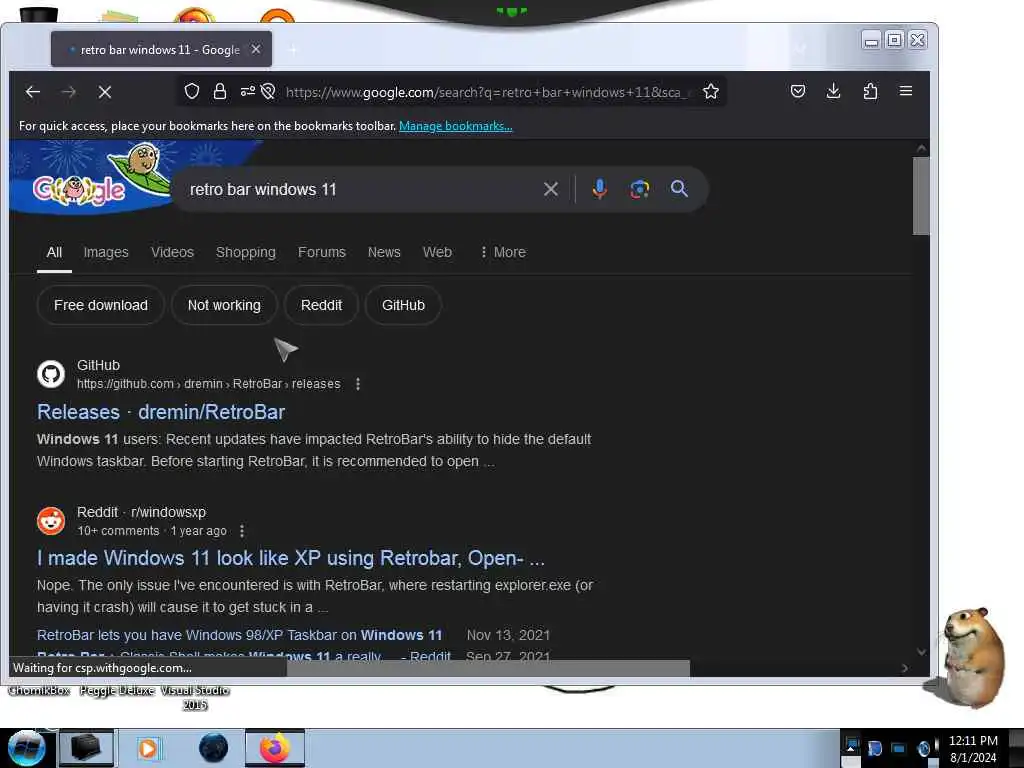Bookmark this page with the star
The height and width of the screenshot is (768, 1024).
[711, 91]
